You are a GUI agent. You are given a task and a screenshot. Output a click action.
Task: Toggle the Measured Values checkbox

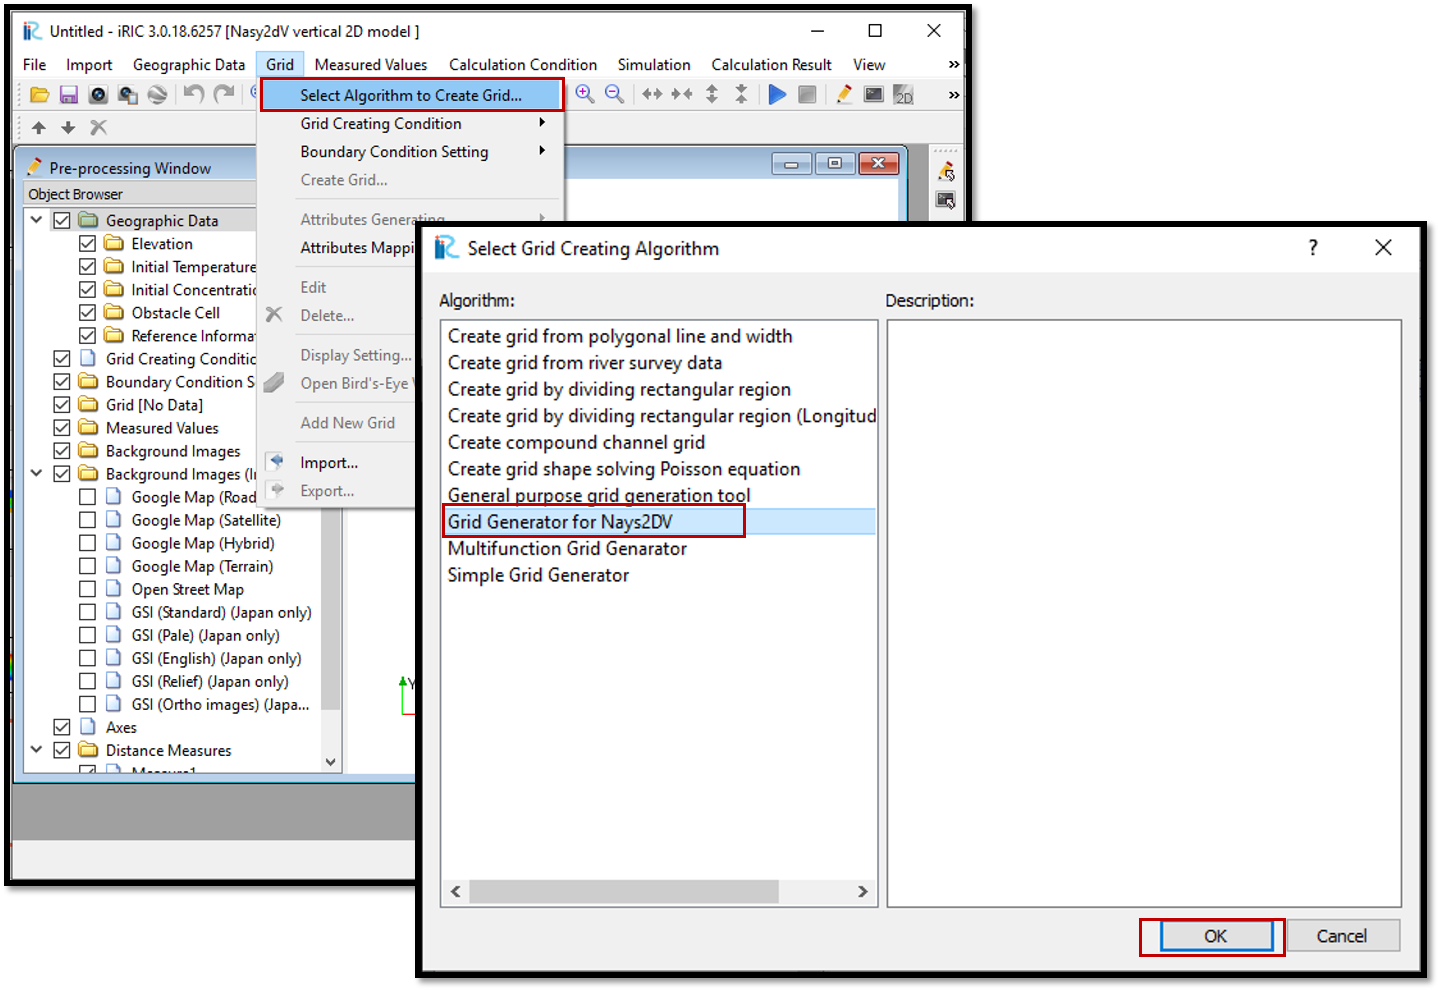click(x=62, y=427)
